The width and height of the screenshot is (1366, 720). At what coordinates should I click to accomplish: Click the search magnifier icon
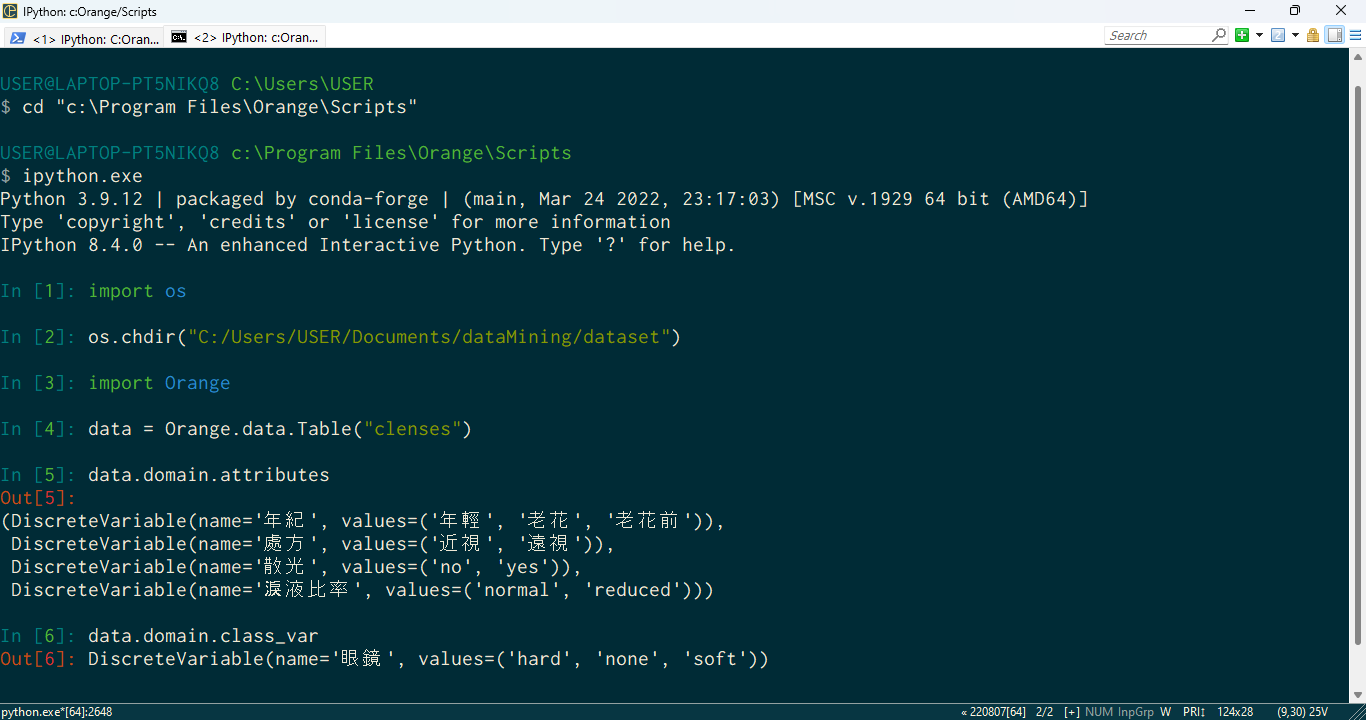pos(1219,35)
